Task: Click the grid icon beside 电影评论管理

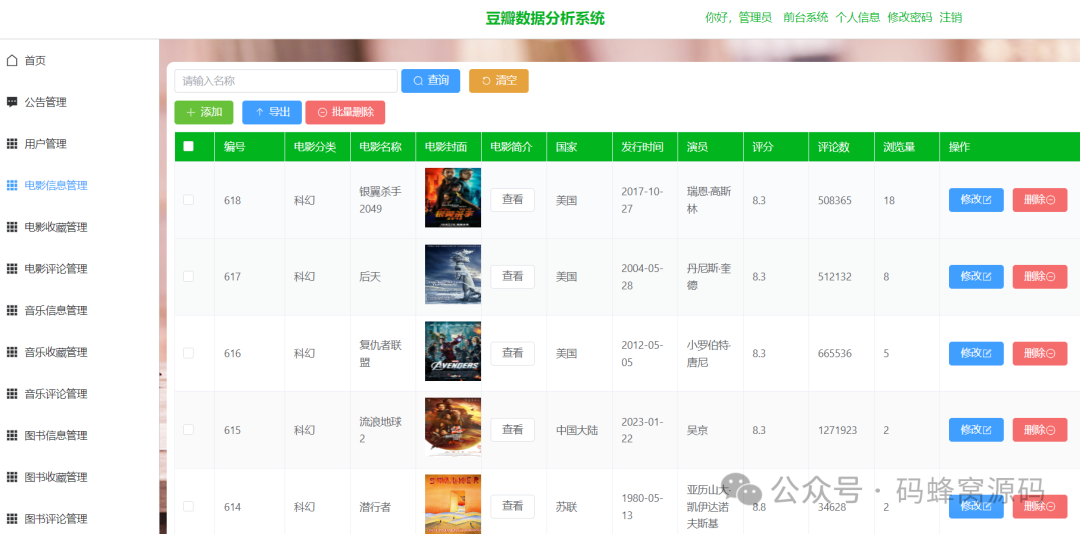Action: coord(12,269)
